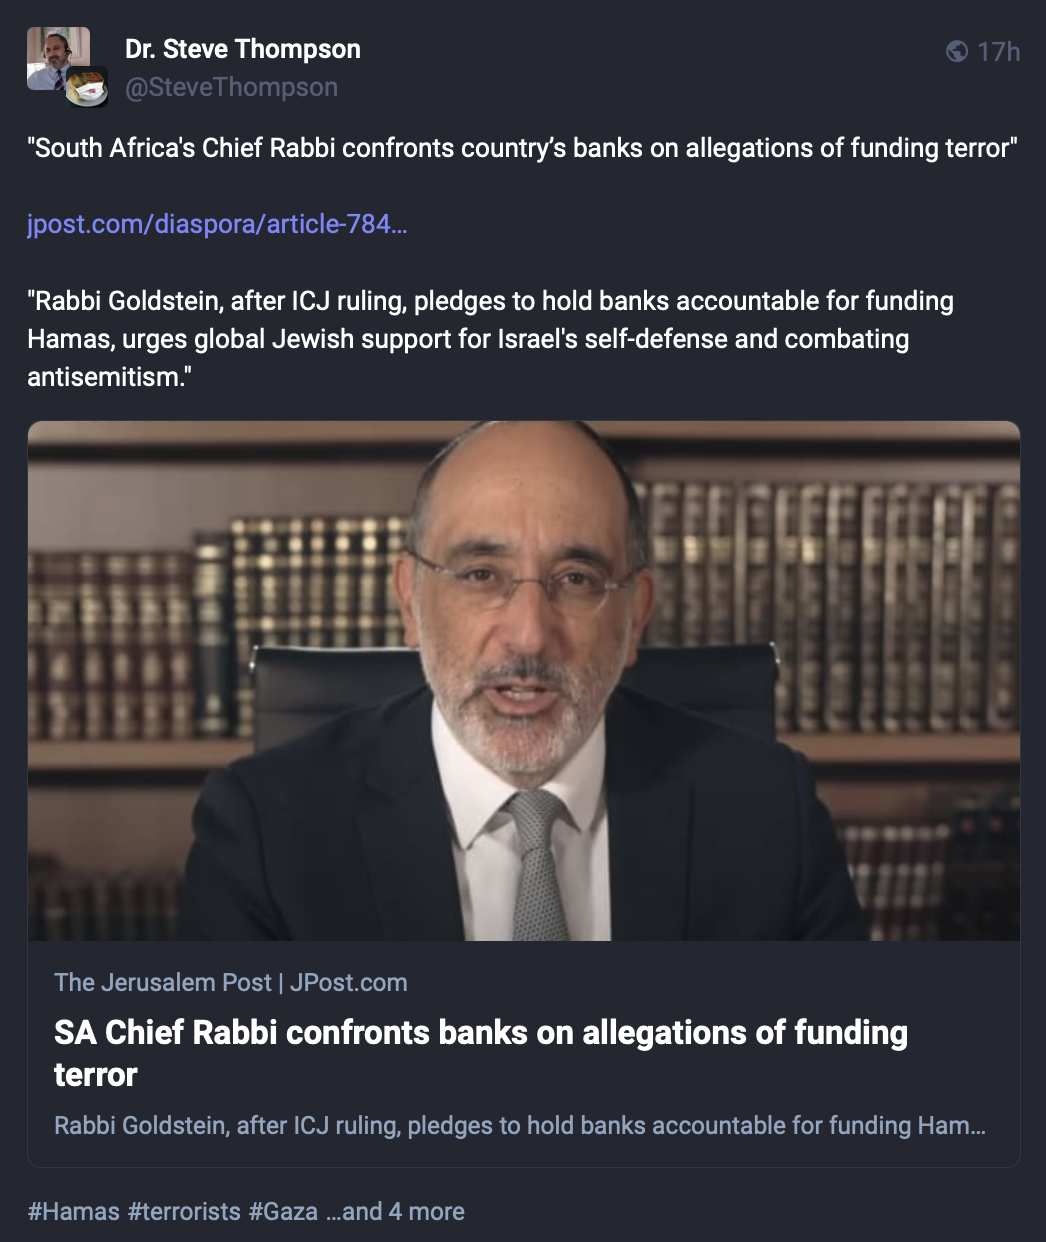Click the card description about ICJ ruling
The image size is (1046, 1242).
(x=520, y=1125)
